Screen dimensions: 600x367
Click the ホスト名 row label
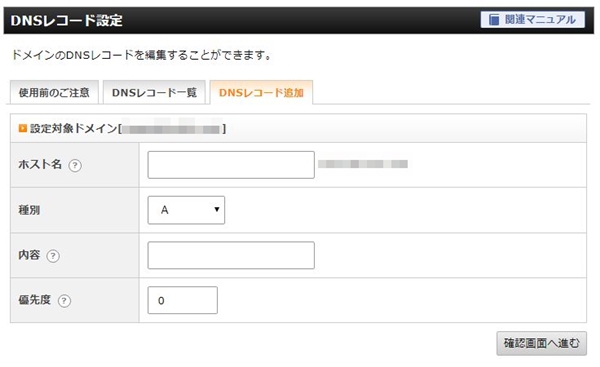click(40, 165)
